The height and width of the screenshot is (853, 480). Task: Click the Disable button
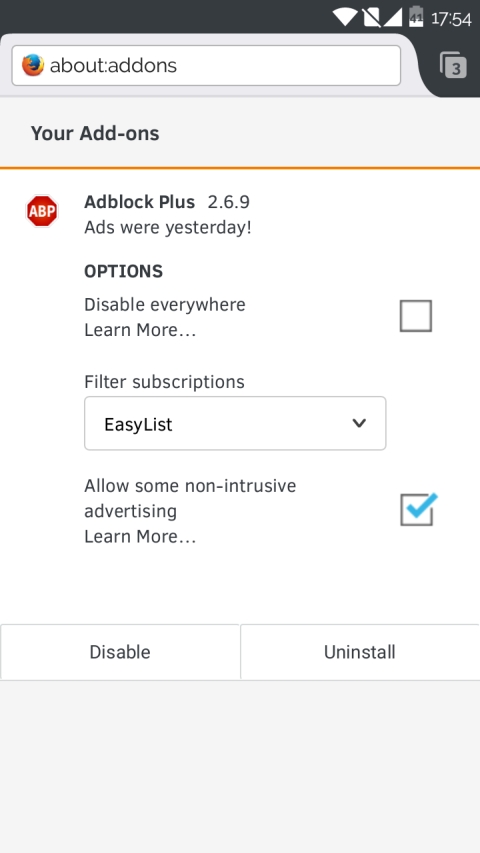point(120,652)
